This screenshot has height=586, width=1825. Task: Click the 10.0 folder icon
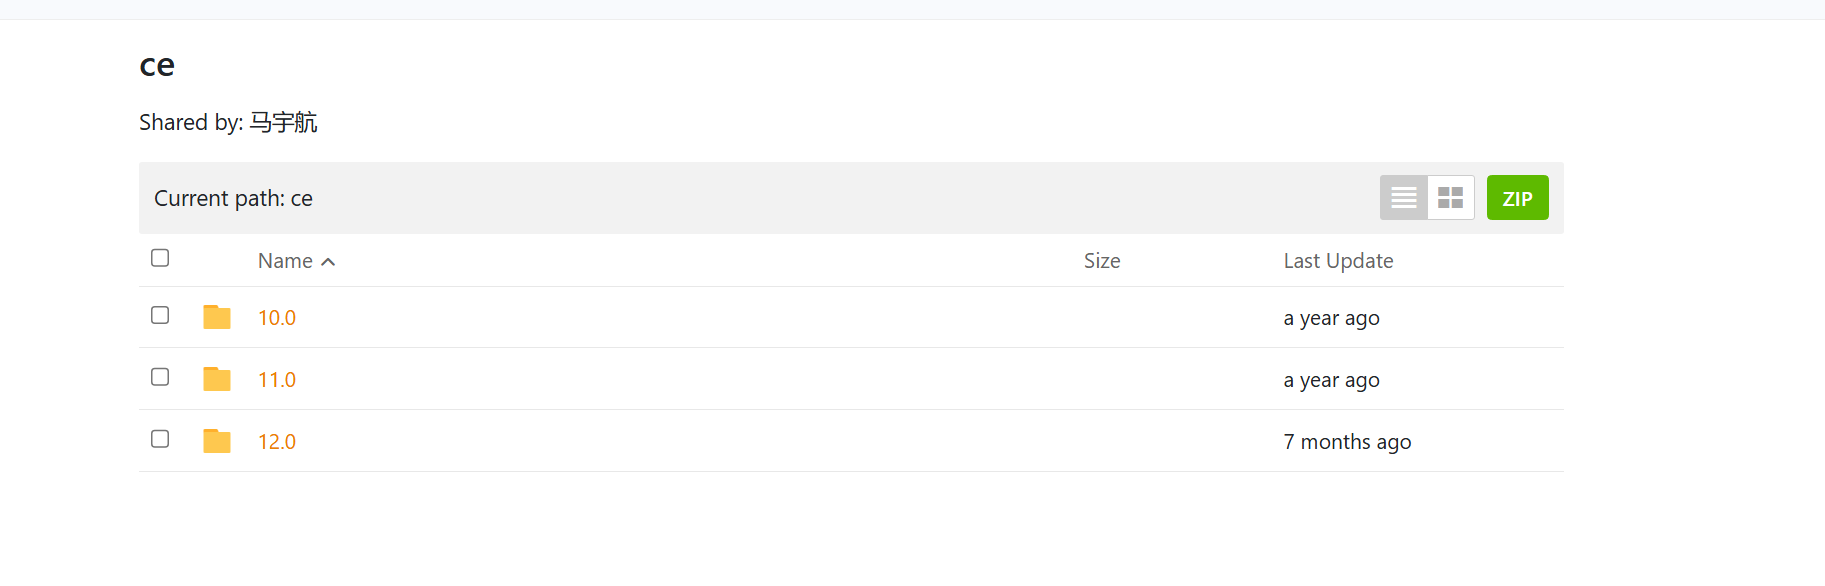(x=217, y=317)
